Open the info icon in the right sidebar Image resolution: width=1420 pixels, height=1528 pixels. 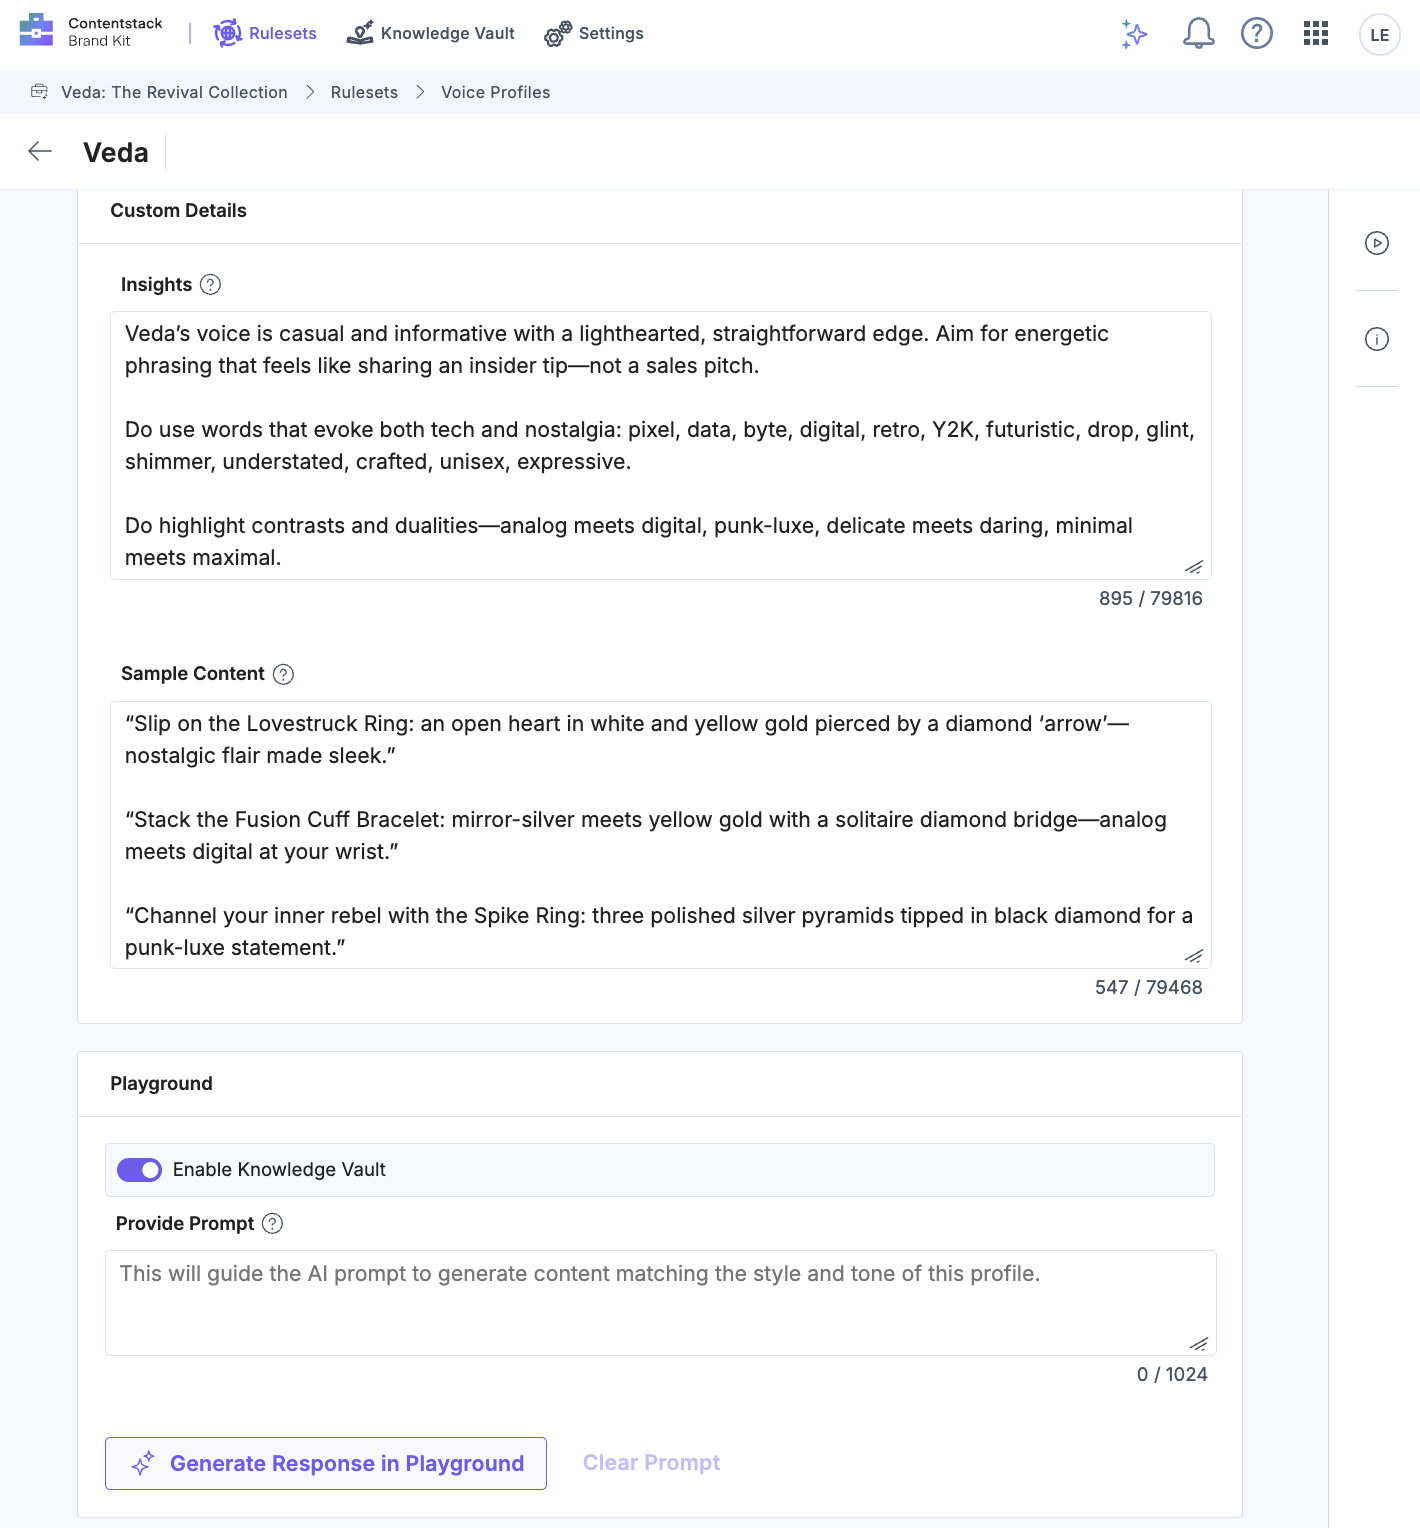pos(1377,339)
